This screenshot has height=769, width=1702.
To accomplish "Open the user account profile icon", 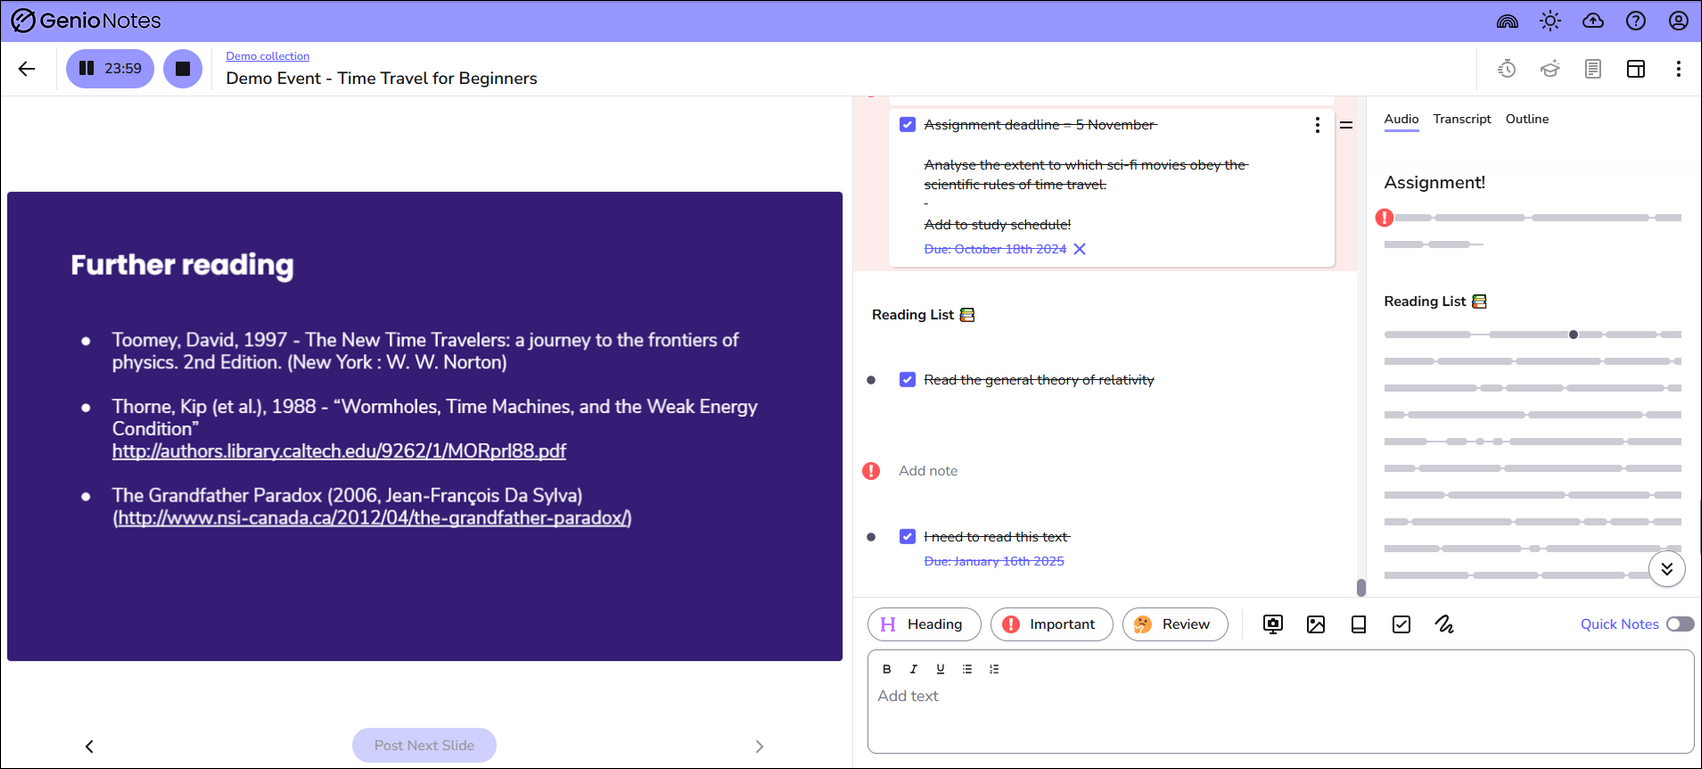I will pyautogui.click(x=1679, y=21).
